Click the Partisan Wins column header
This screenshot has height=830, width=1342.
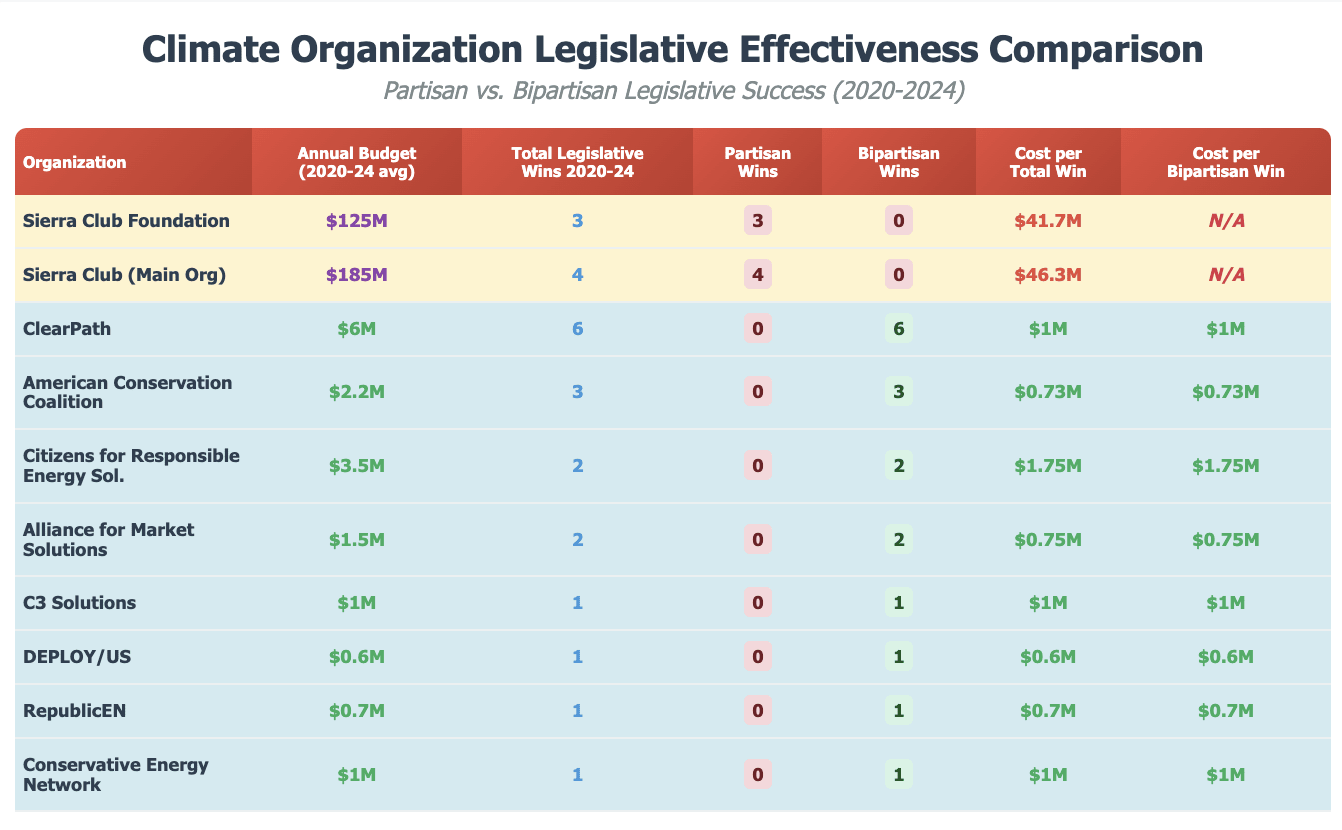[x=757, y=162]
